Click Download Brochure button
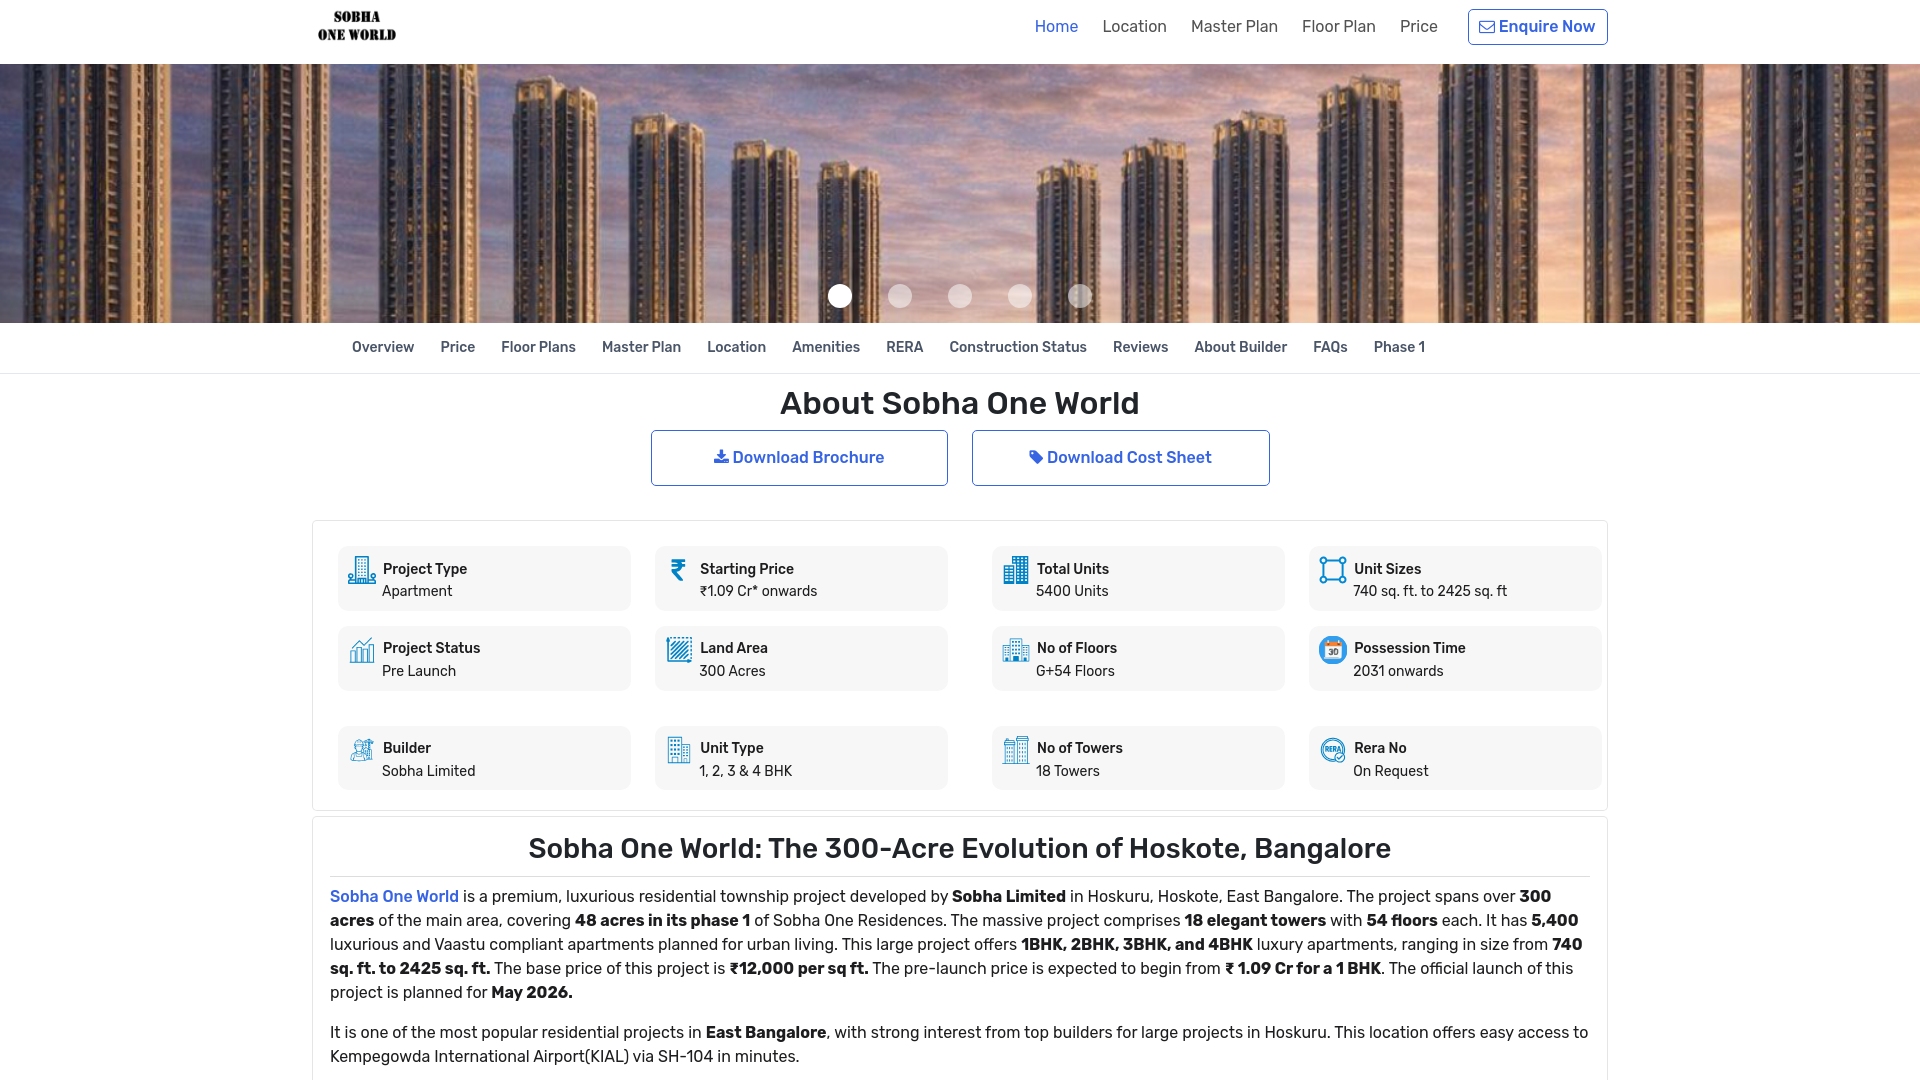1920x1080 pixels. tap(799, 458)
